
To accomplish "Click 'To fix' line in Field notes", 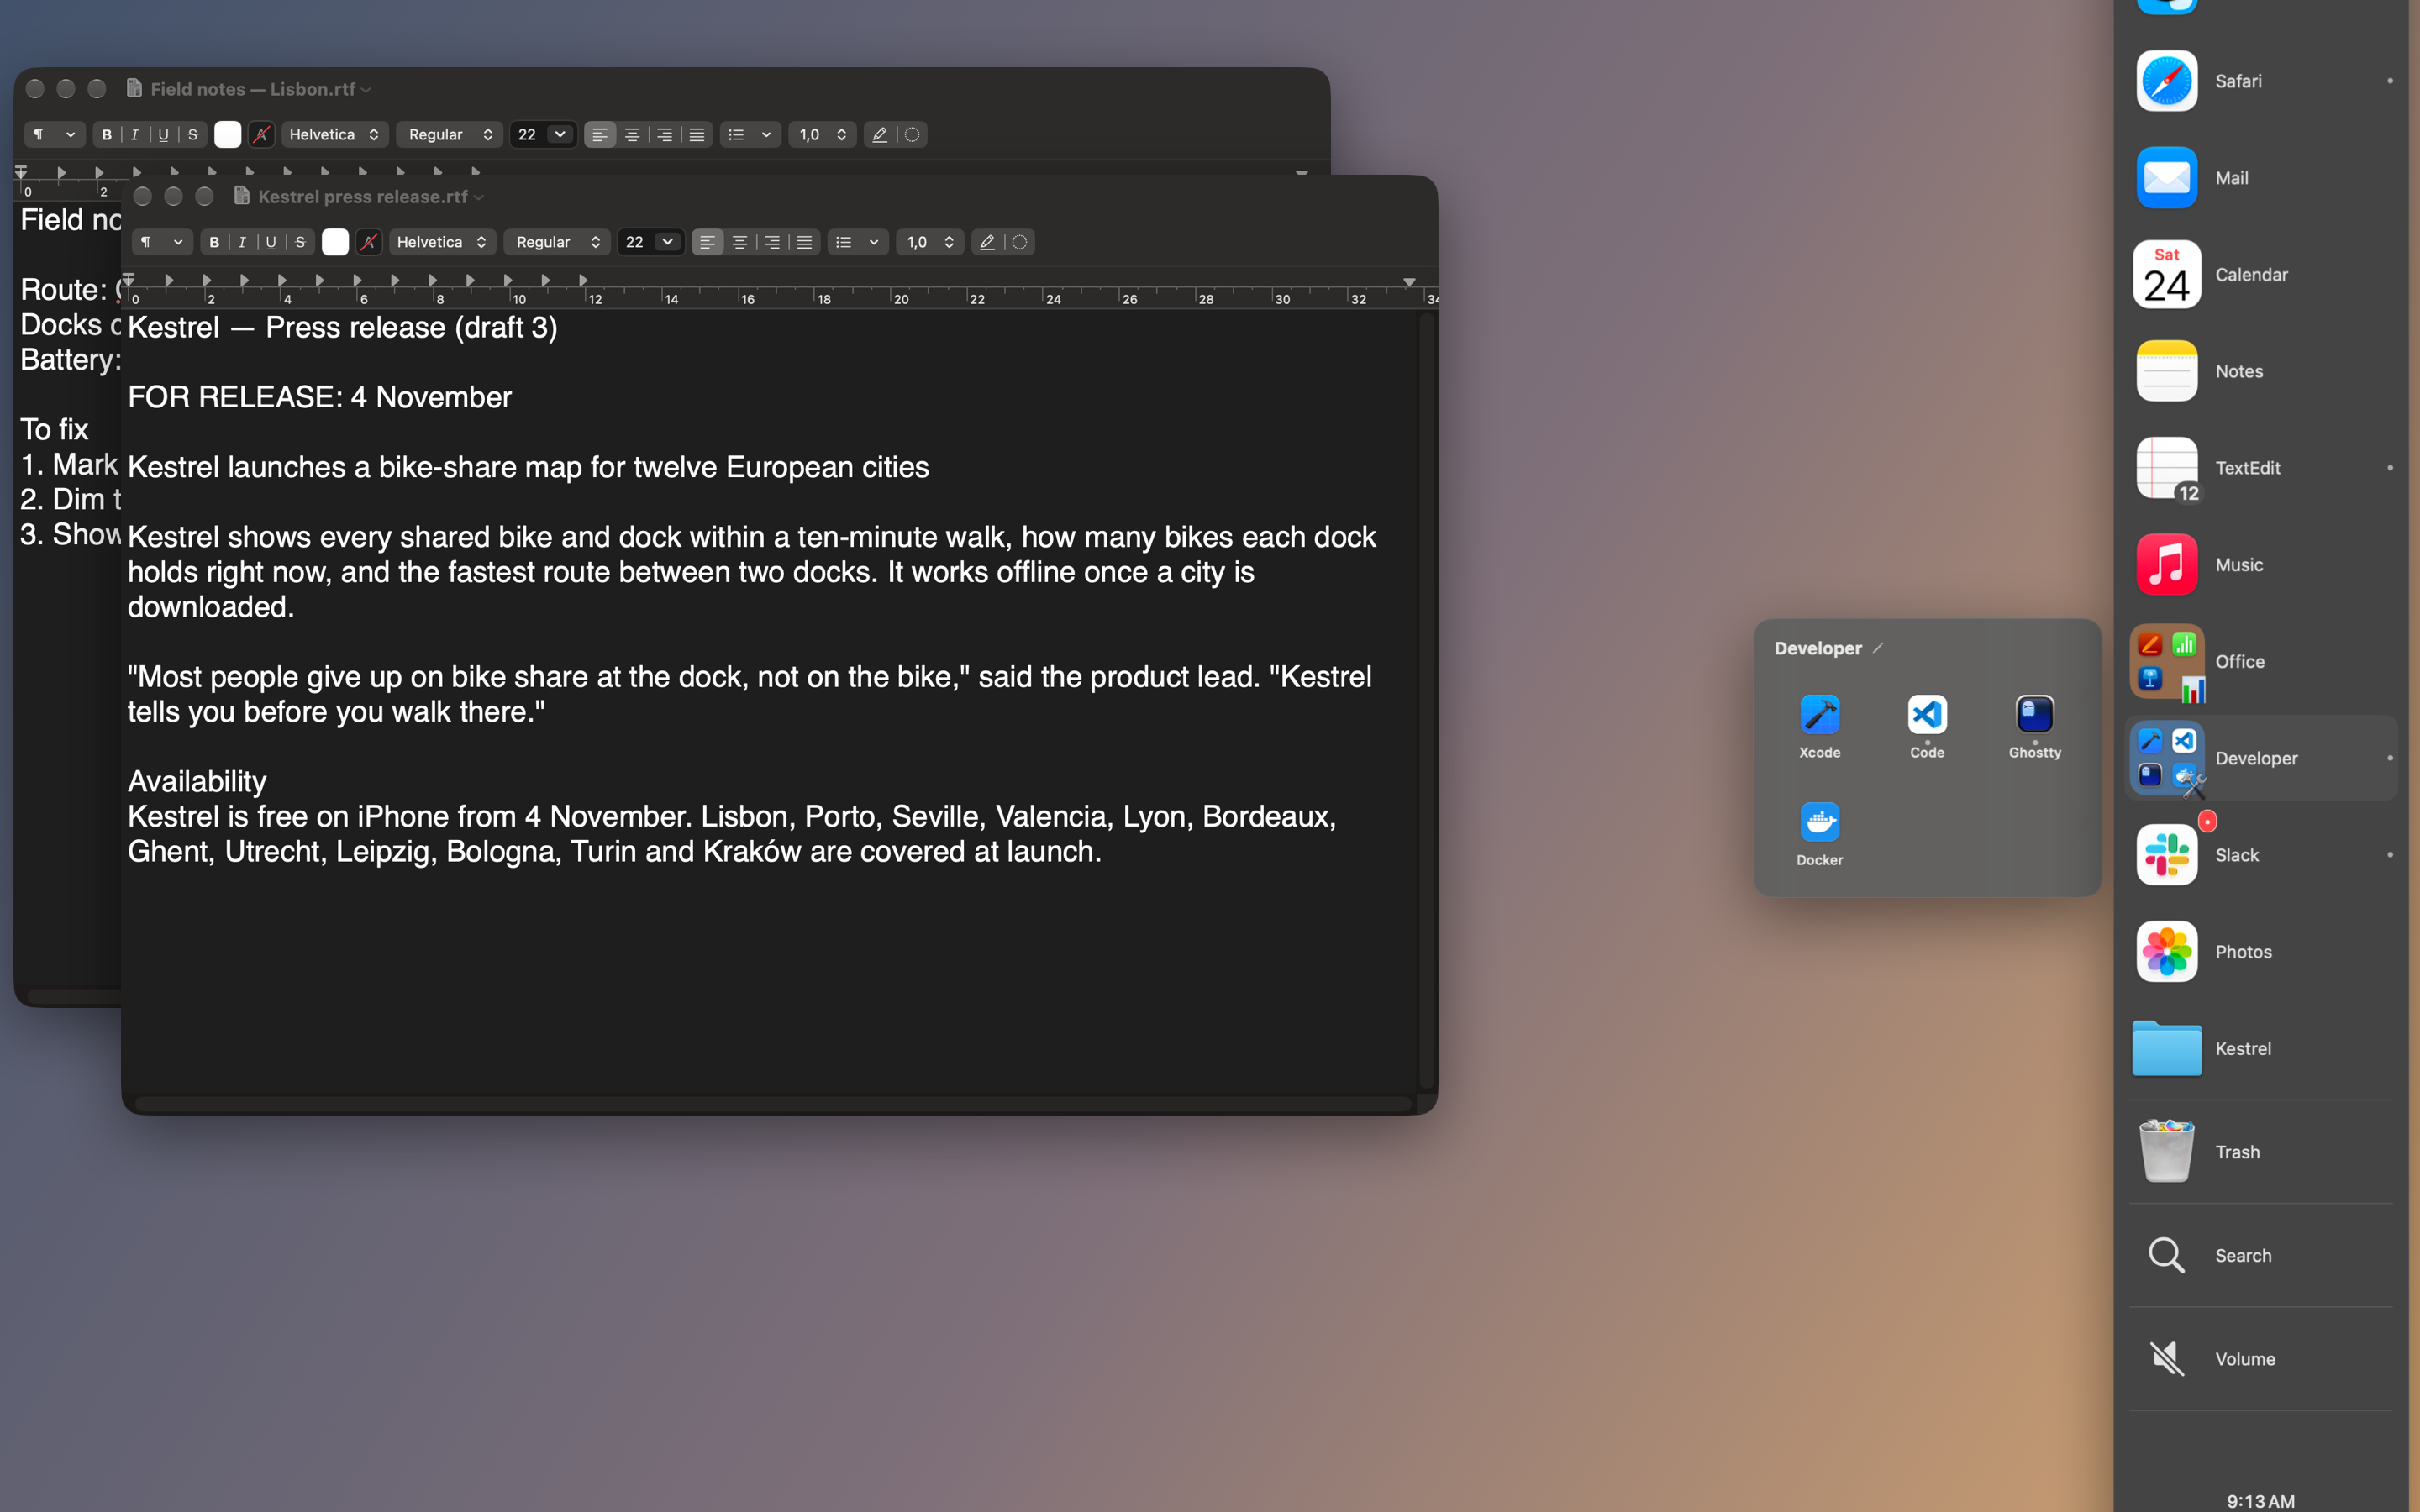I will point(55,429).
